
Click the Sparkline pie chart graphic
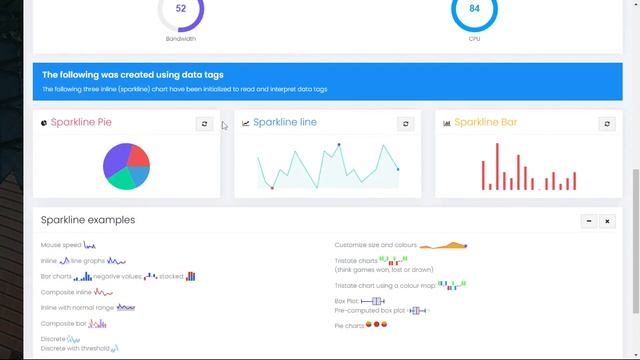pyautogui.click(x=127, y=166)
